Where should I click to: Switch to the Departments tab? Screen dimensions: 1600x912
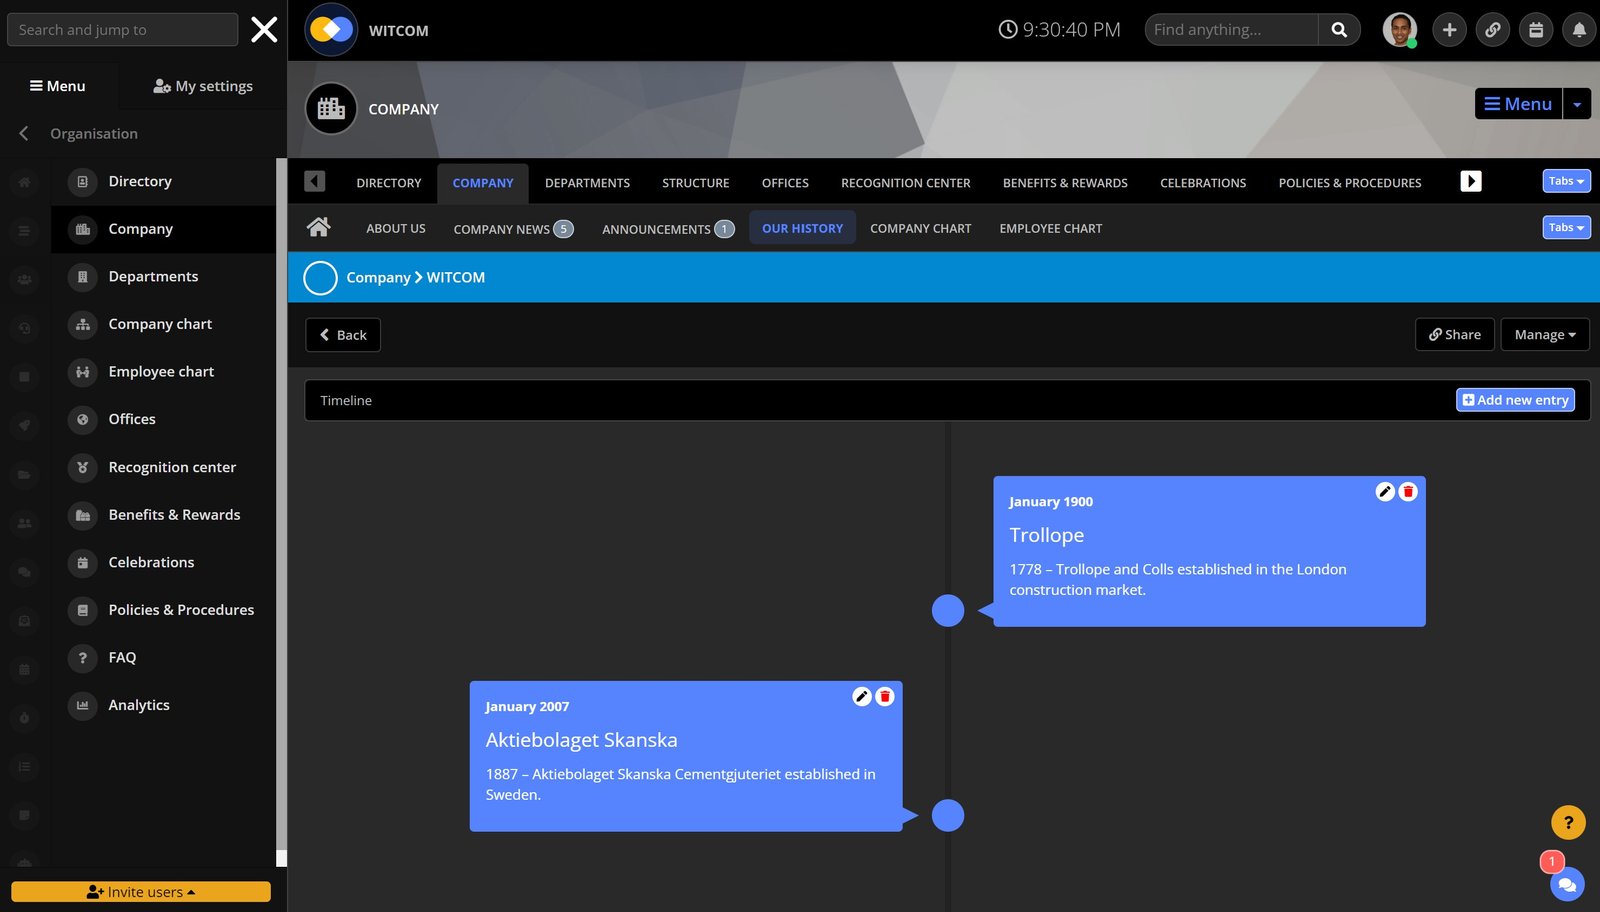587,183
